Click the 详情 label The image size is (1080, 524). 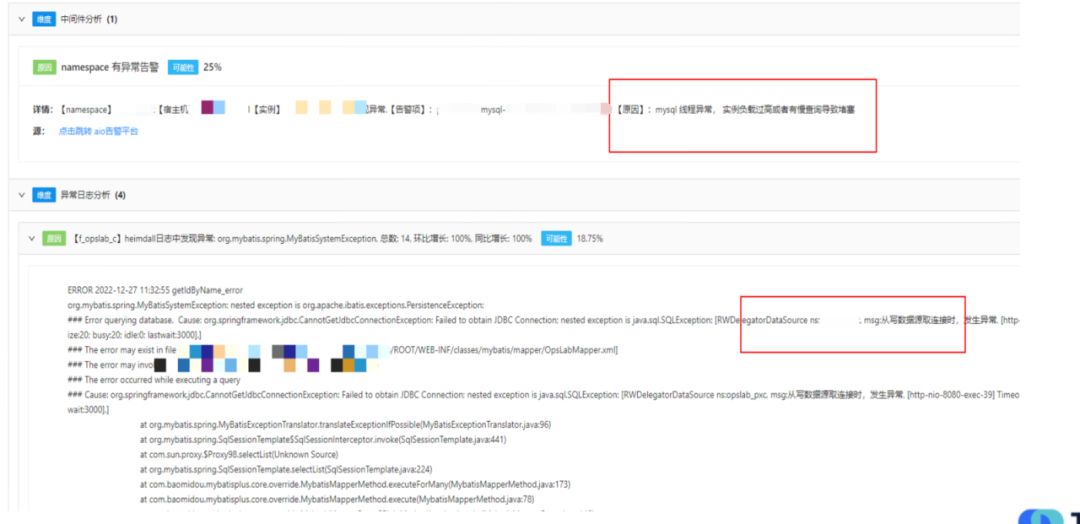pyautogui.click(x=43, y=109)
